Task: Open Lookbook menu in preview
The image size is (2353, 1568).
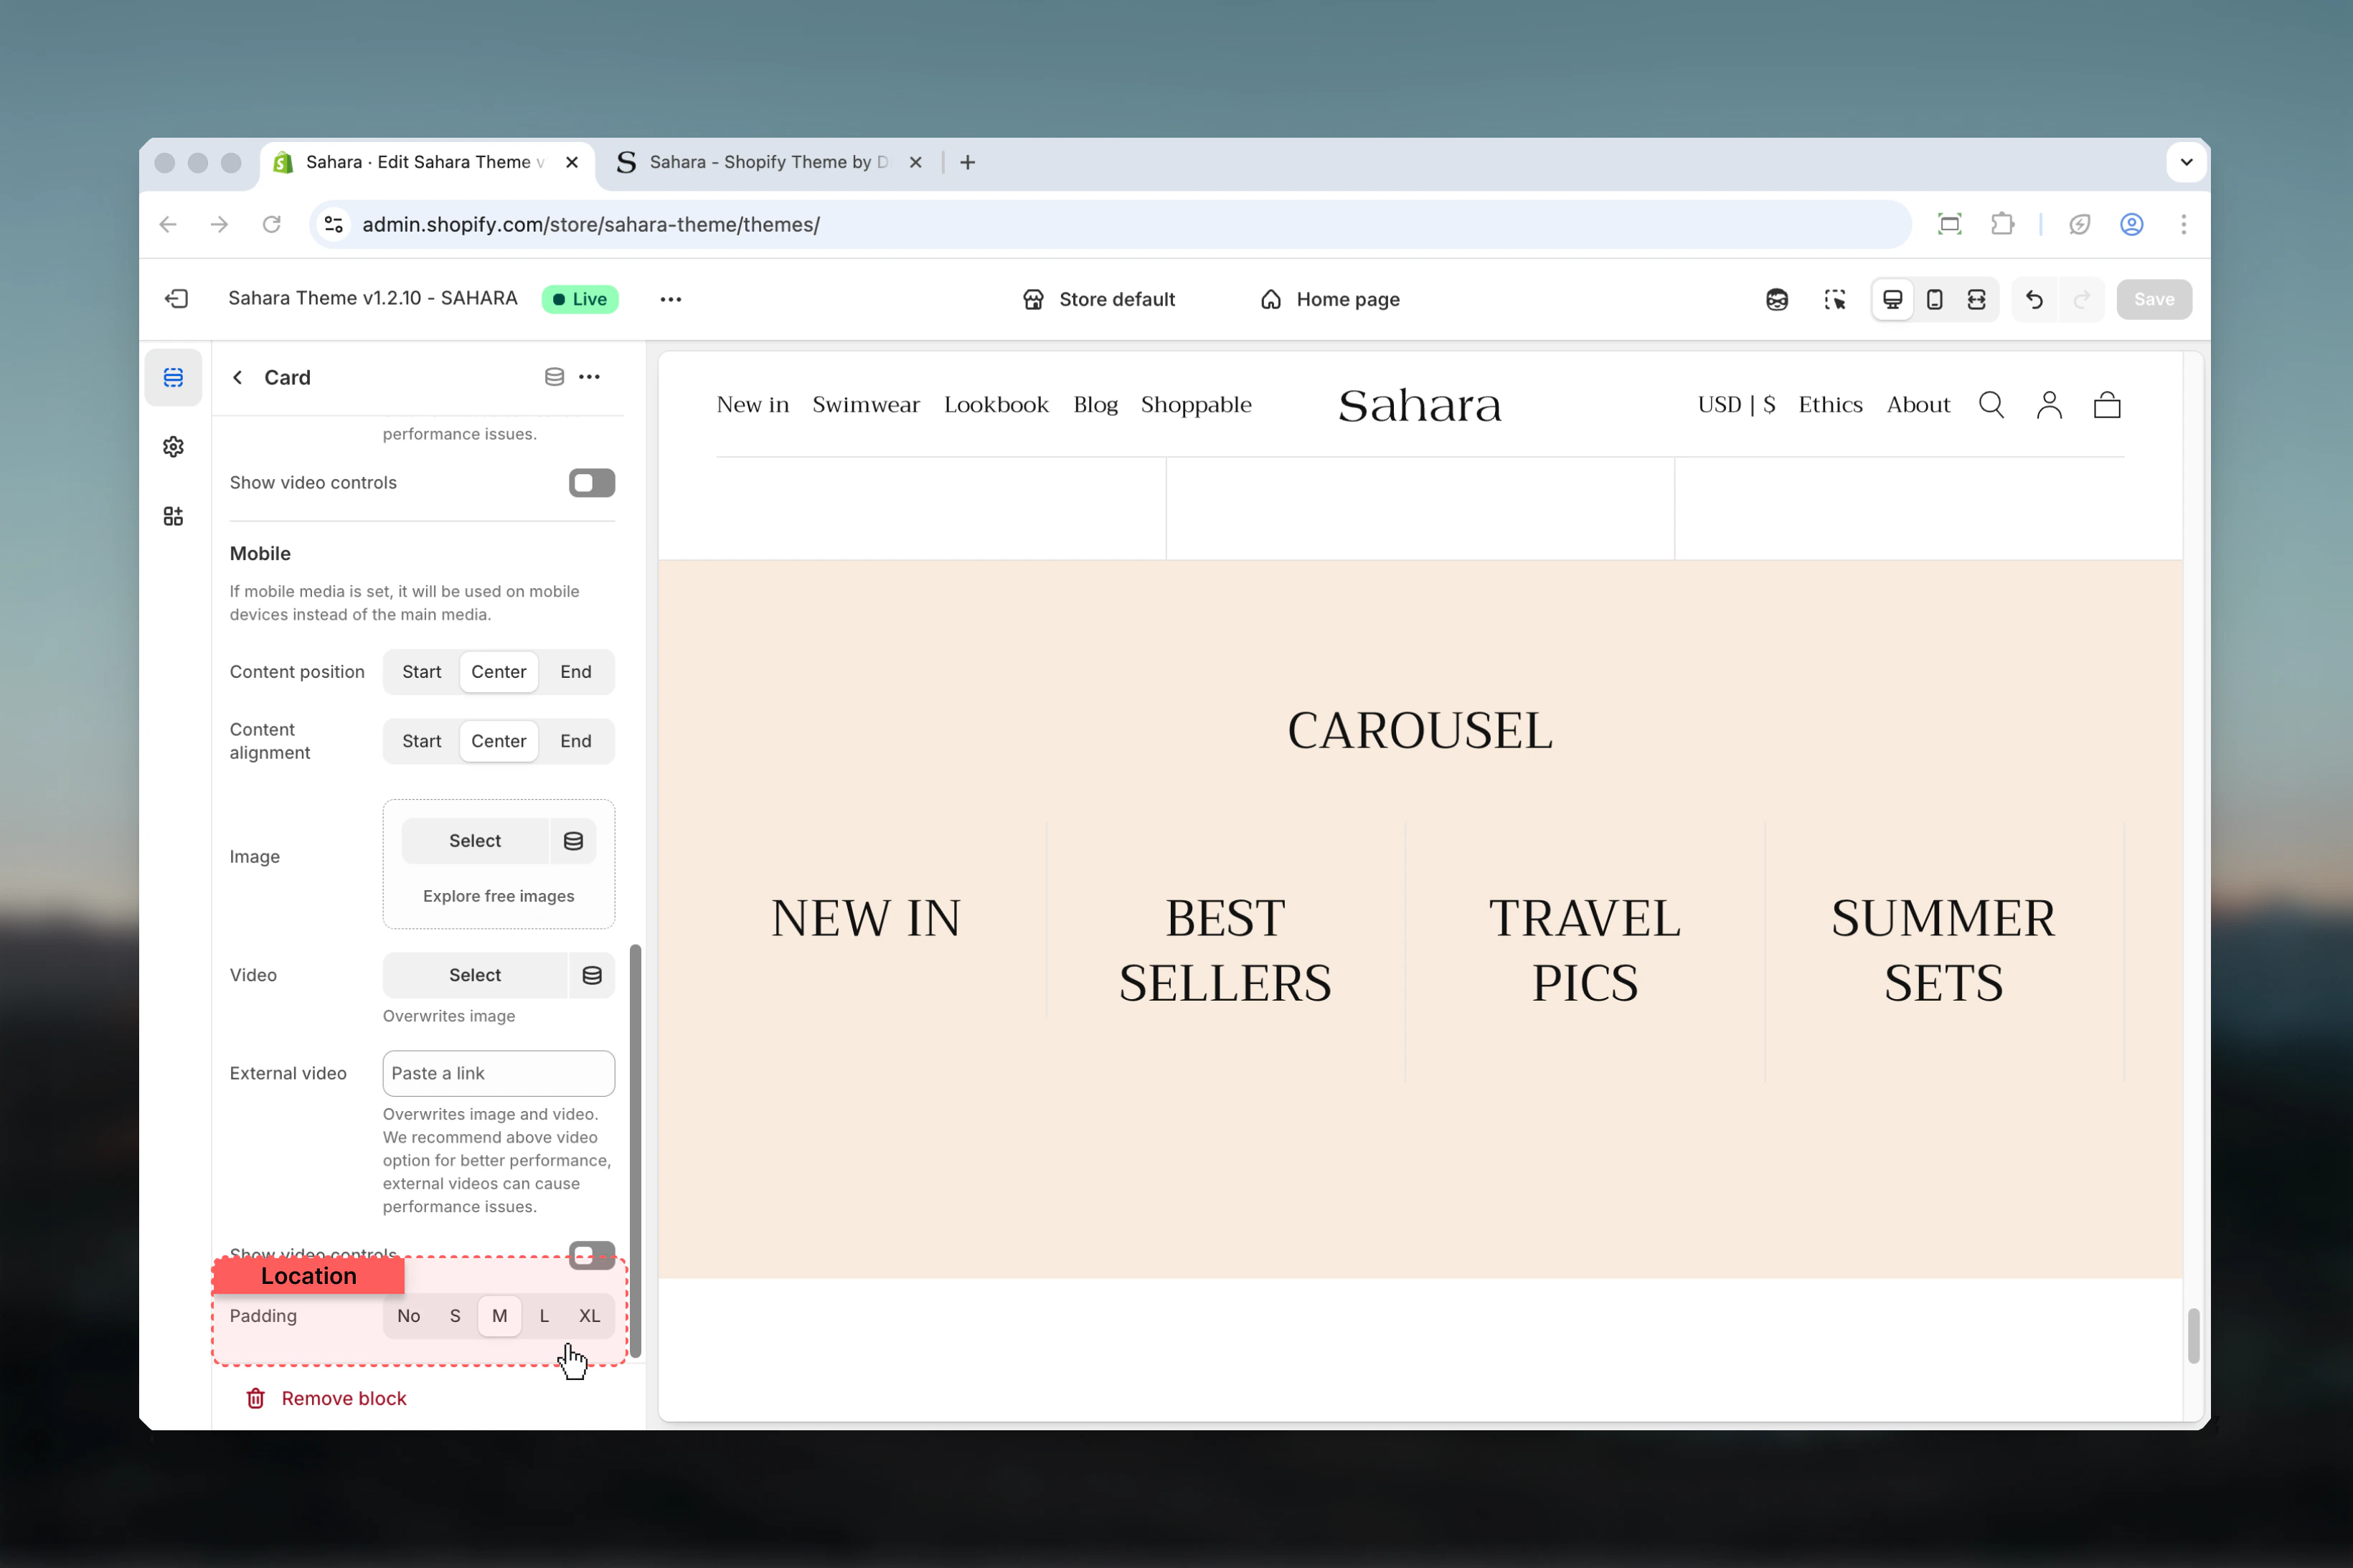Action: pyautogui.click(x=996, y=405)
